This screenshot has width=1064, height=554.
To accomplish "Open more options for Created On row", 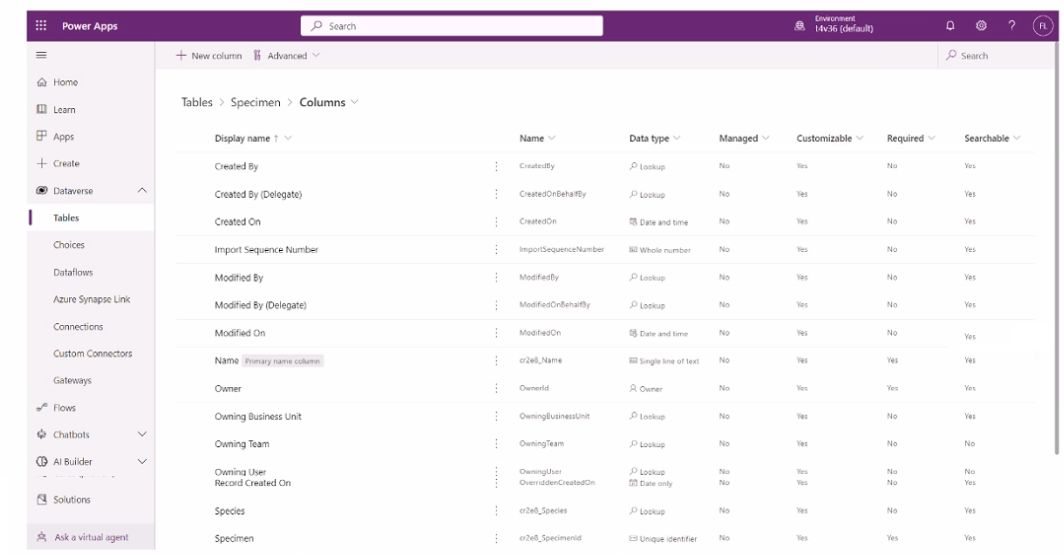I will pyautogui.click(x=496, y=222).
